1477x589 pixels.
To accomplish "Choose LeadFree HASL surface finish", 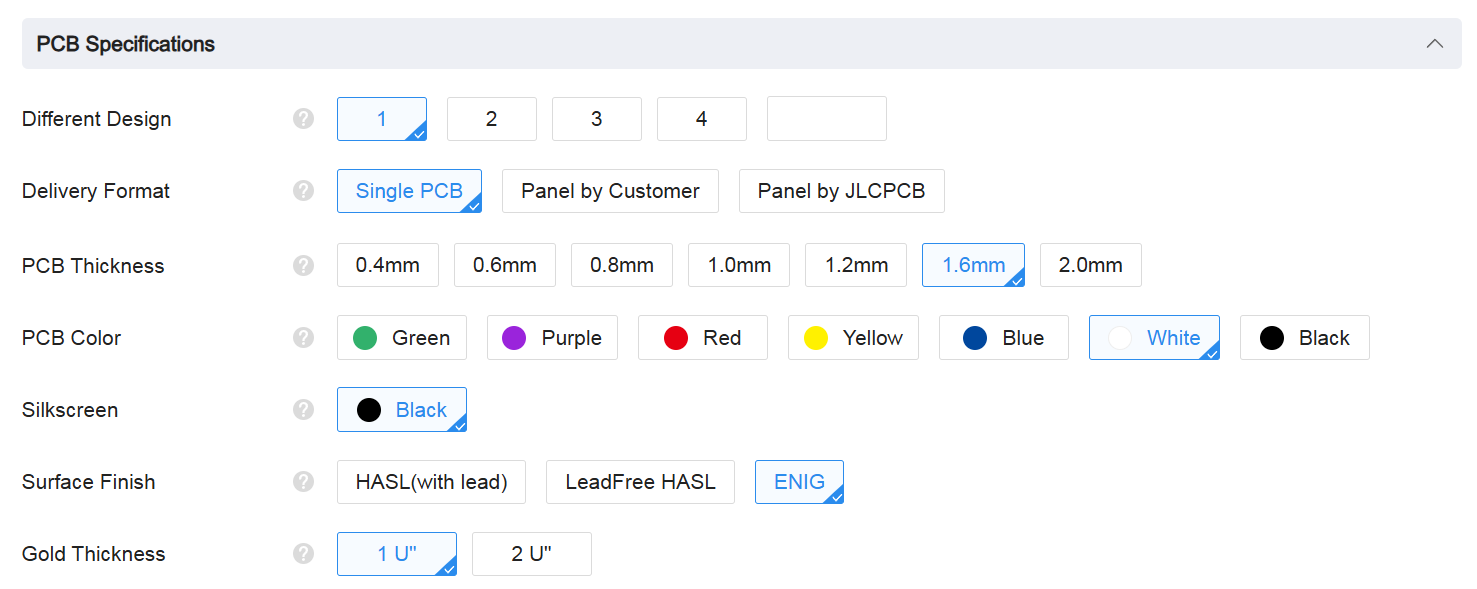I will coord(640,482).
